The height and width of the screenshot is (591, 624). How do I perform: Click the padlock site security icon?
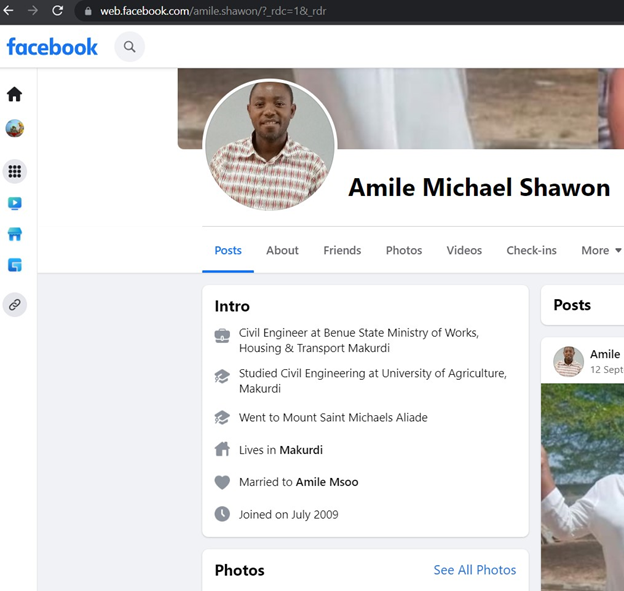[x=88, y=11]
